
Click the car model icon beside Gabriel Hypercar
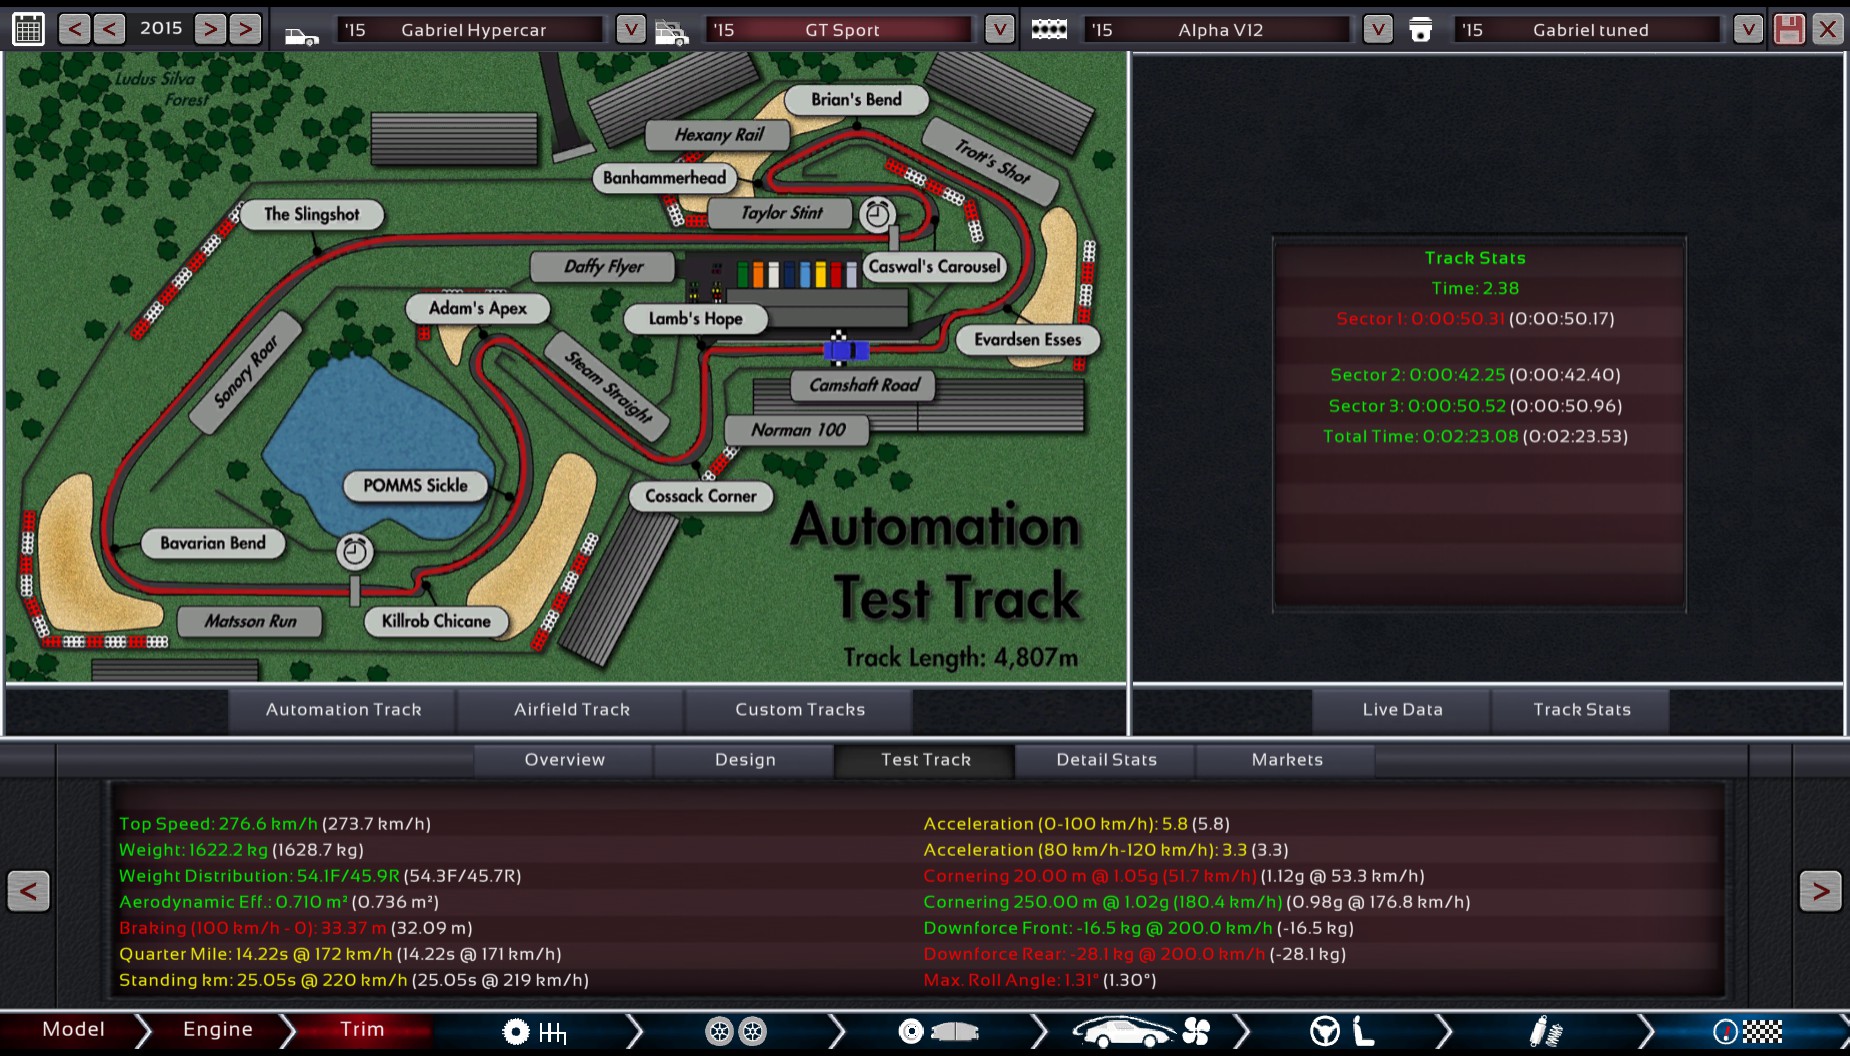[x=301, y=36]
